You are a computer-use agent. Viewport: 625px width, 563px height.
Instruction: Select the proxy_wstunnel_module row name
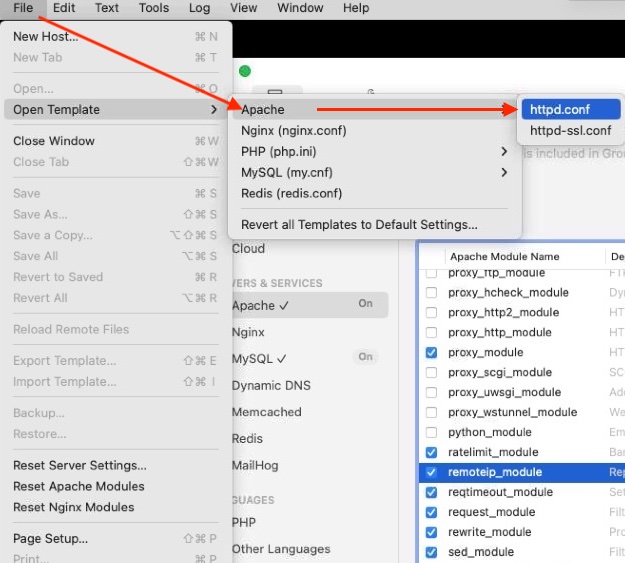point(513,412)
